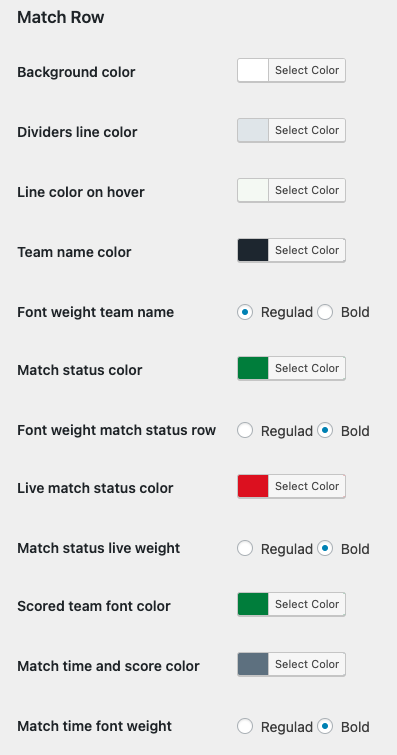Select Regulad for Font weight team name
The width and height of the screenshot is (397, 755).
point(245,312)
